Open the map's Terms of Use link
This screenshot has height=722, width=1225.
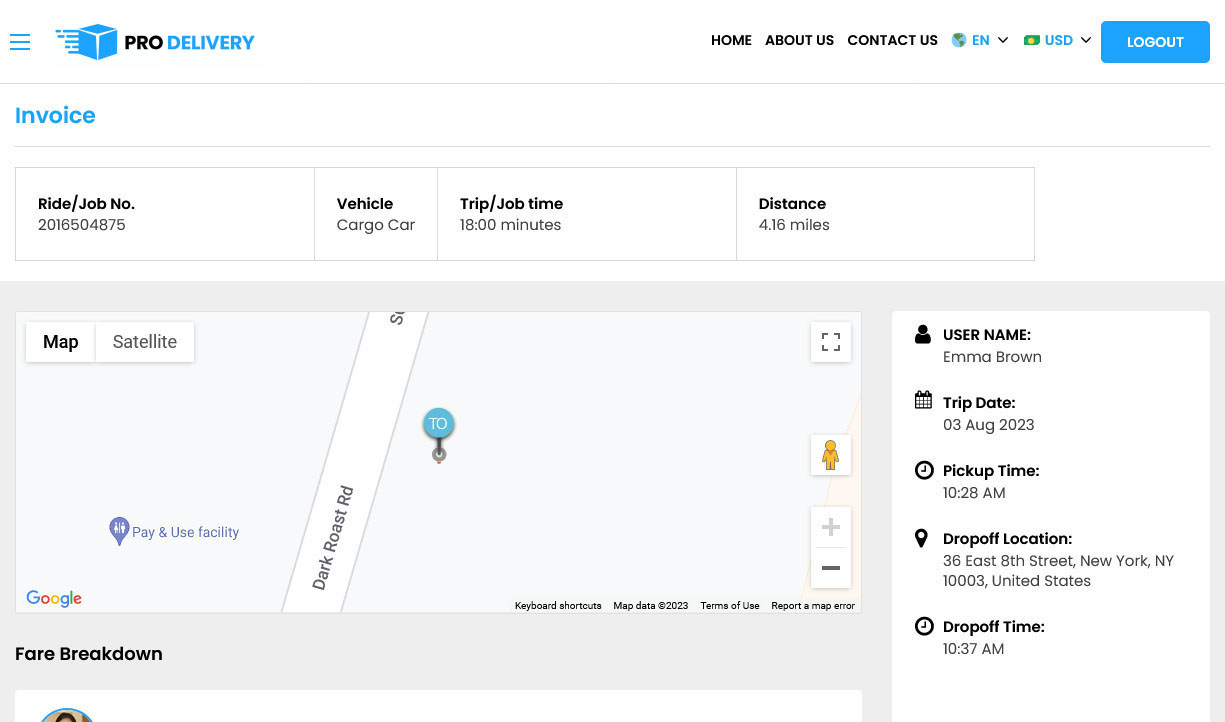(730, 605)
